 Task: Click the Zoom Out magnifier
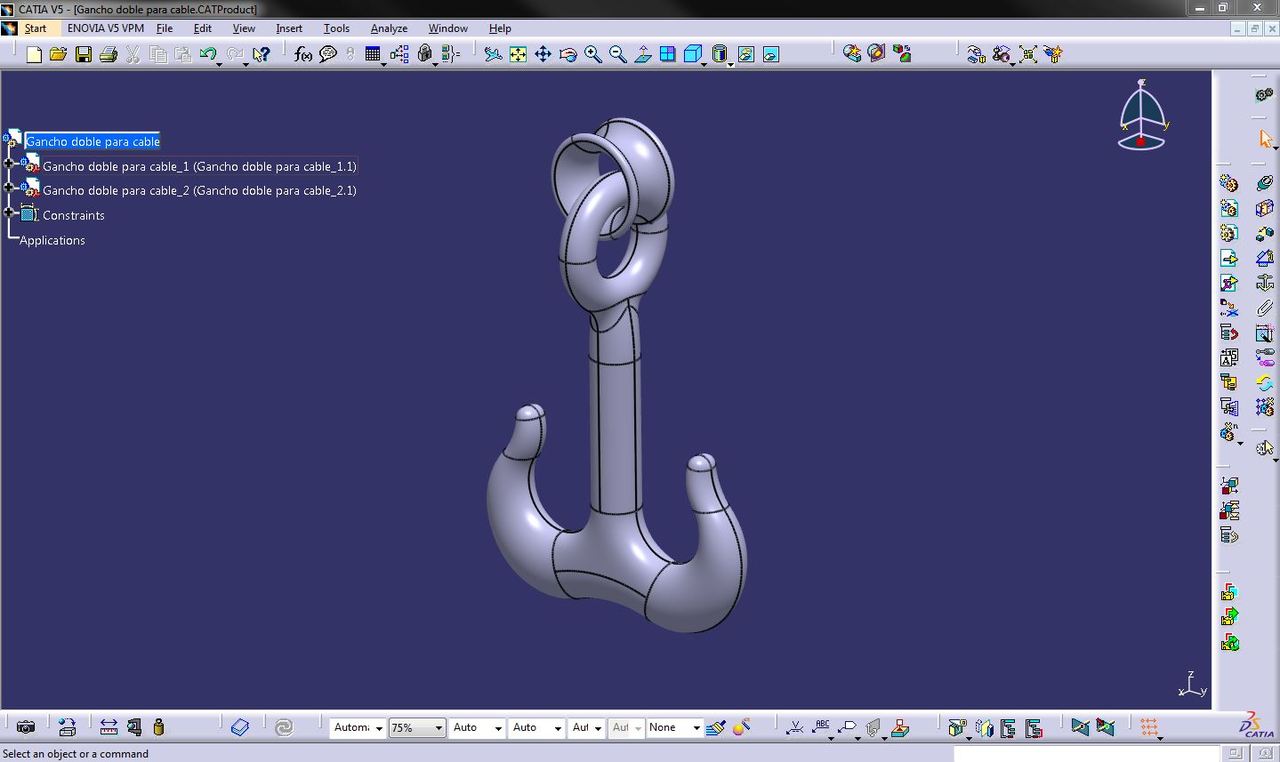pyautogui.click(x=618, y=54)
